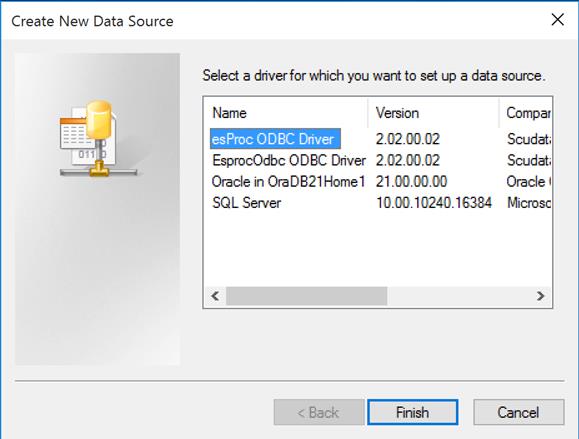
Task: Click the Microsoft company cell for SQL Server
Action: [529, 203]
